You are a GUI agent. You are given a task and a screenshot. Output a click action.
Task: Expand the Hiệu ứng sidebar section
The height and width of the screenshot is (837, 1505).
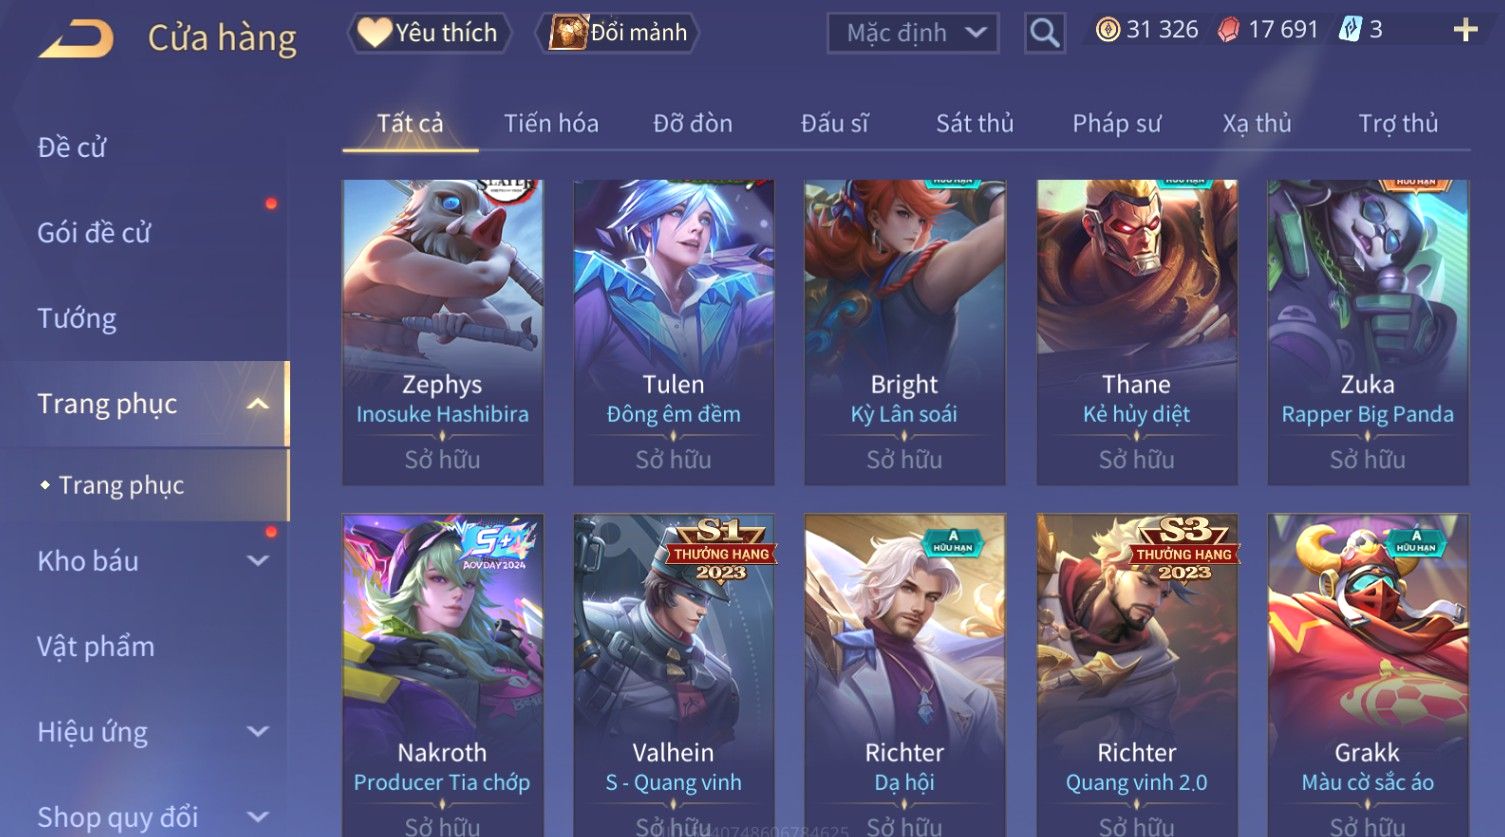point(257,732)
